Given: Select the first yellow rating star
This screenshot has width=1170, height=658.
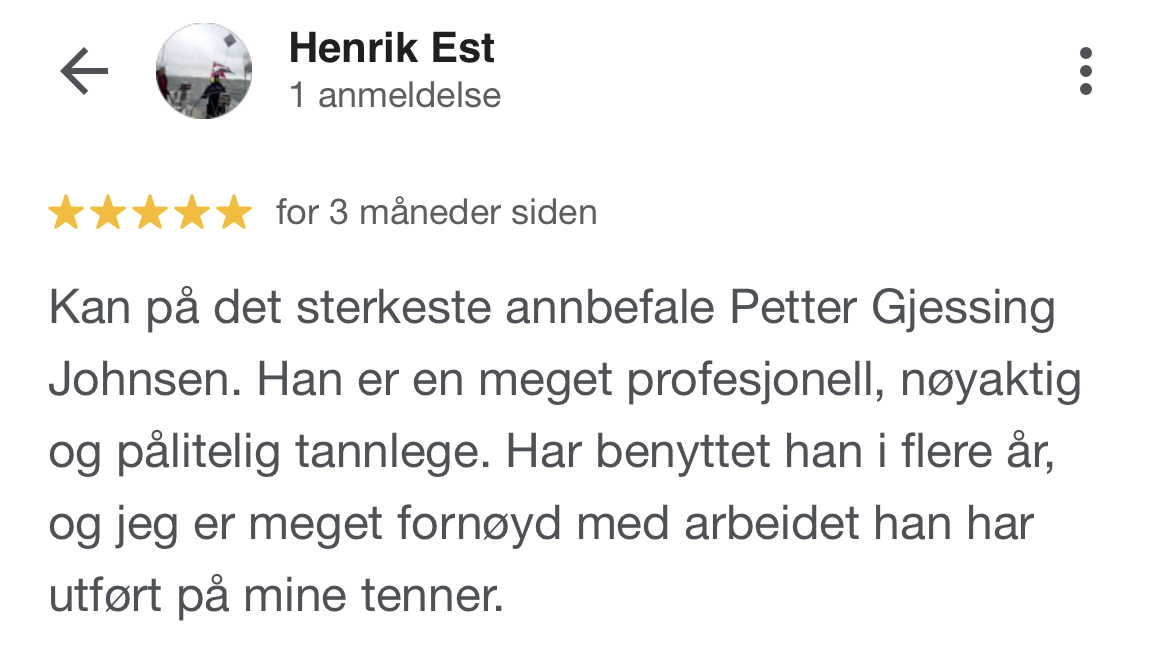Looking at the screenshot, I should [x=66, y=212].
